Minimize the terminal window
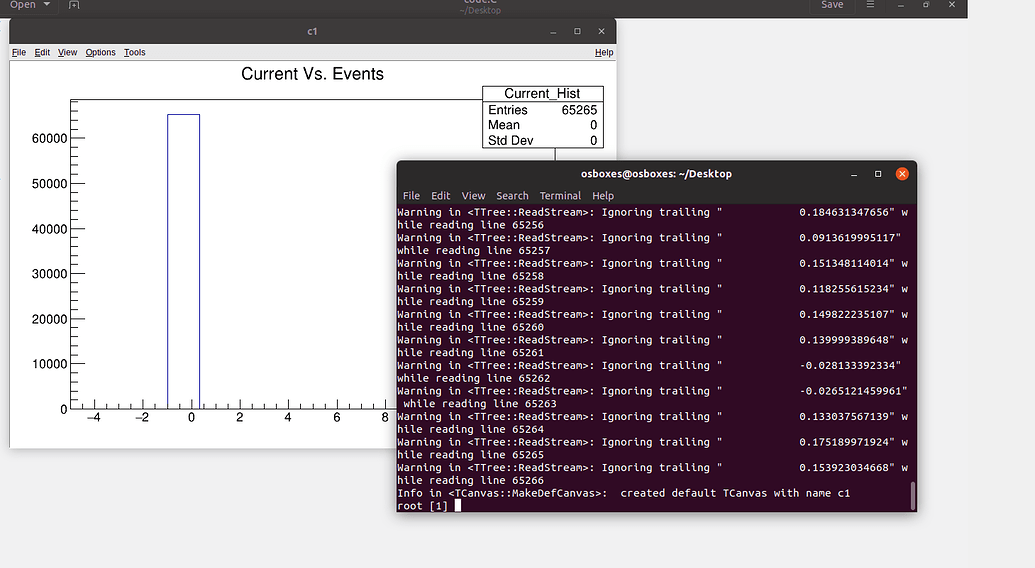The width and height of the screenshot is (1035, 568). tap(854, 173)
